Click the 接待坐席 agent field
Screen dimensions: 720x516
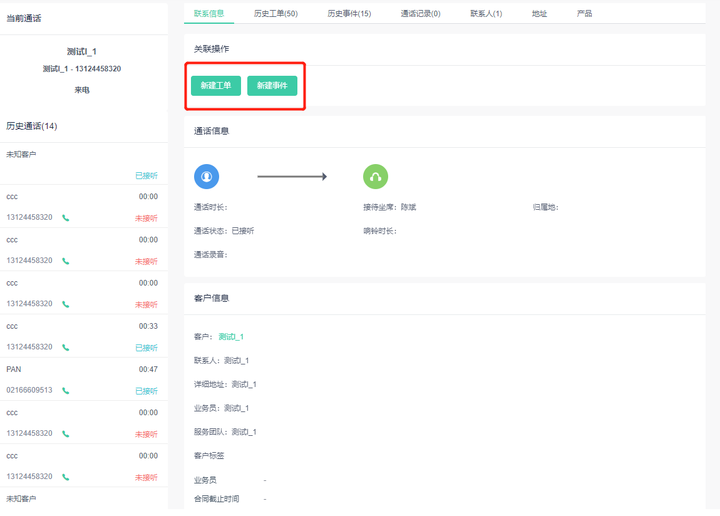tap(389, 207)
